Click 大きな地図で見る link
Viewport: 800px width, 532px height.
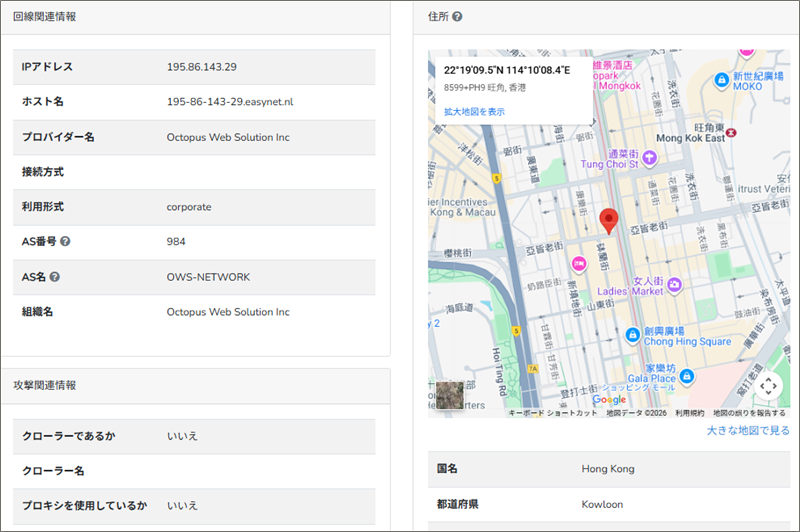[747, 431]
